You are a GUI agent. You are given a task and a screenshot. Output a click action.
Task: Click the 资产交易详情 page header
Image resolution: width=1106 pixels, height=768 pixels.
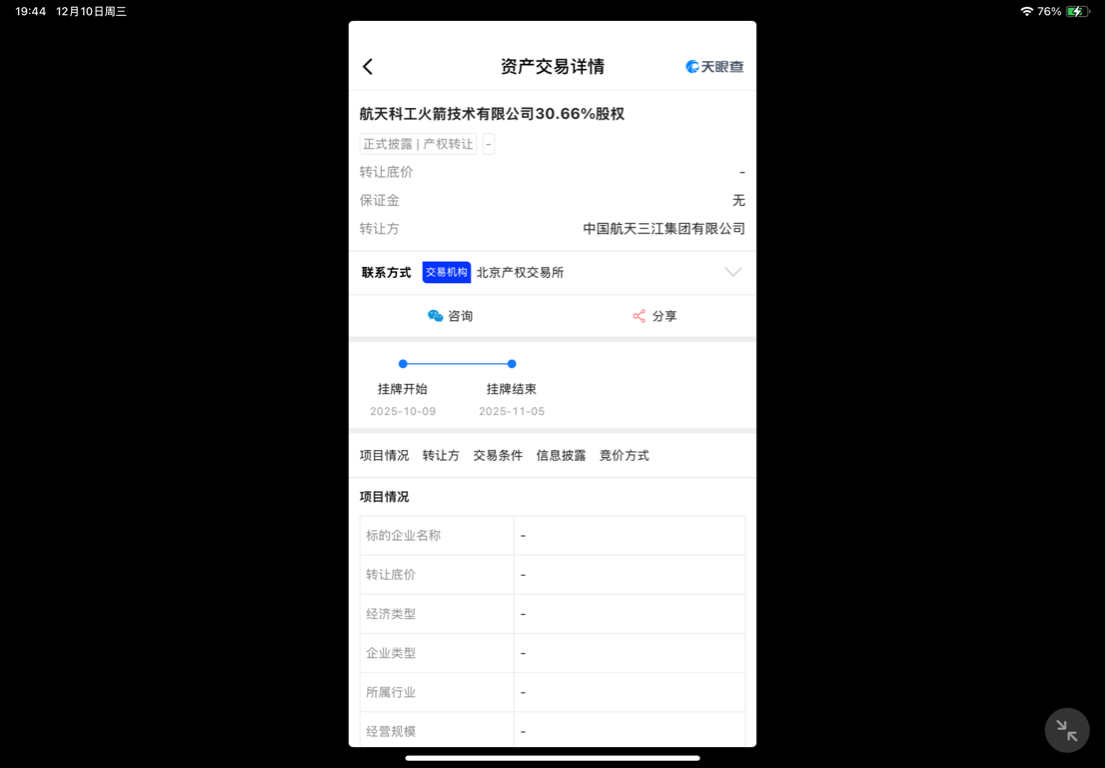point(552,66)
